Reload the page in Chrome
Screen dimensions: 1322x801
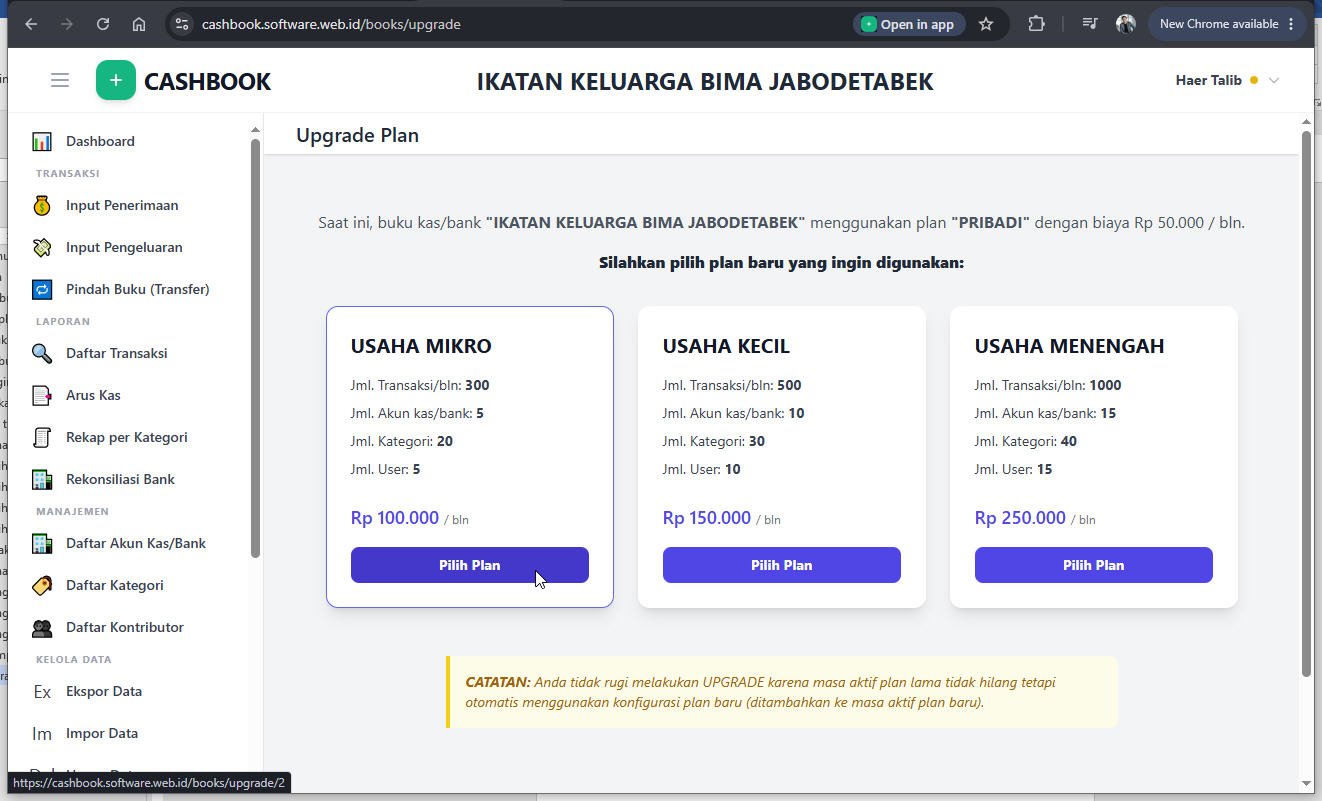[x=103, y=24]
